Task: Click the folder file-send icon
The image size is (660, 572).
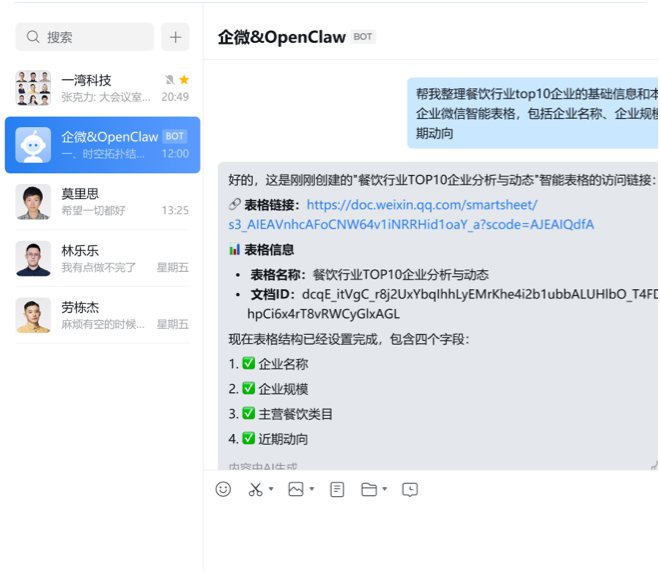Action: coord(369,490)
